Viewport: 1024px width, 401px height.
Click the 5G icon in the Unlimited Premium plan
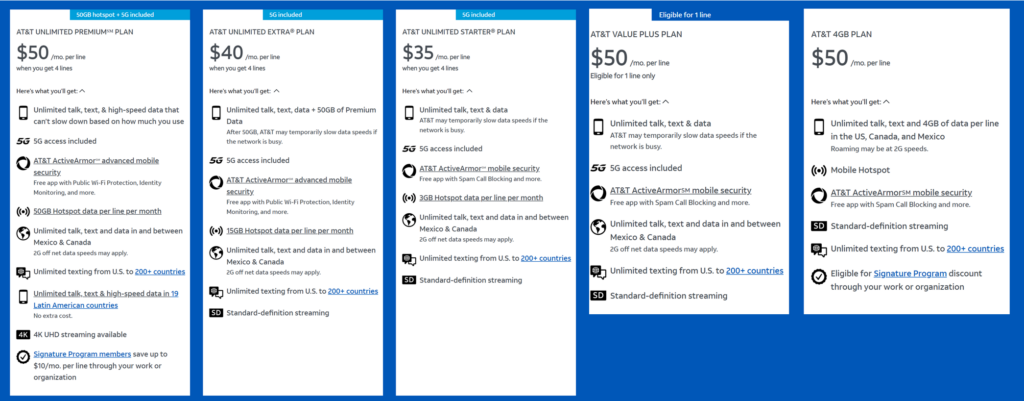24,140
